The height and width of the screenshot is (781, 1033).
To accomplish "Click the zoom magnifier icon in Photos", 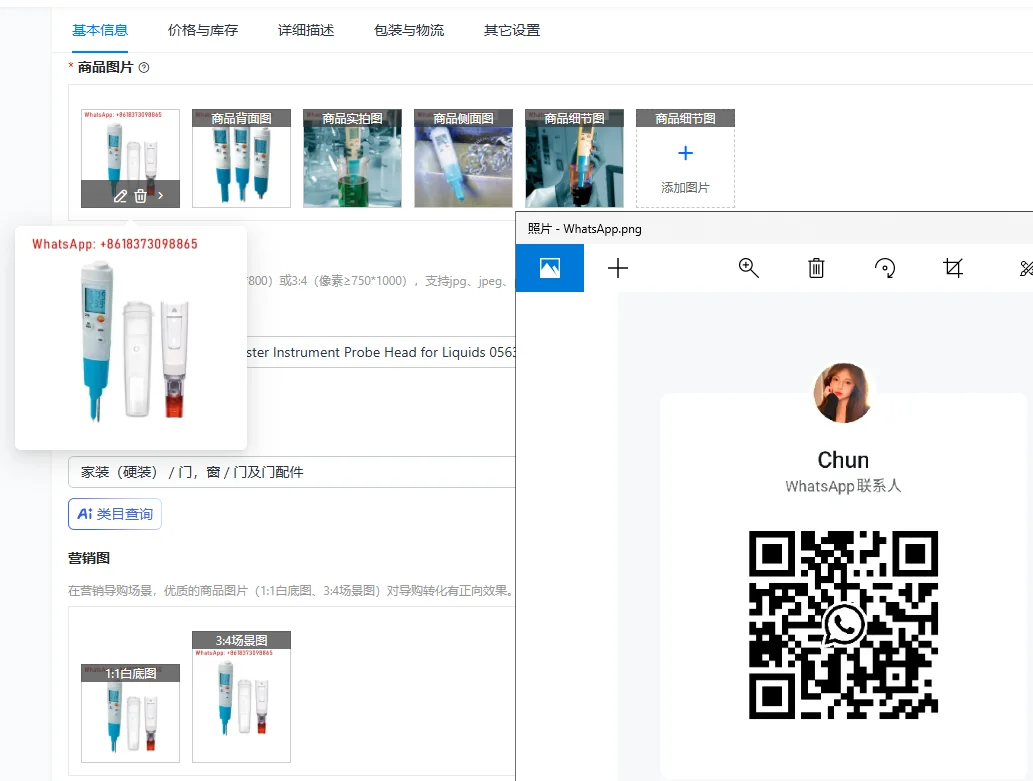I will (x=748, y=268).
